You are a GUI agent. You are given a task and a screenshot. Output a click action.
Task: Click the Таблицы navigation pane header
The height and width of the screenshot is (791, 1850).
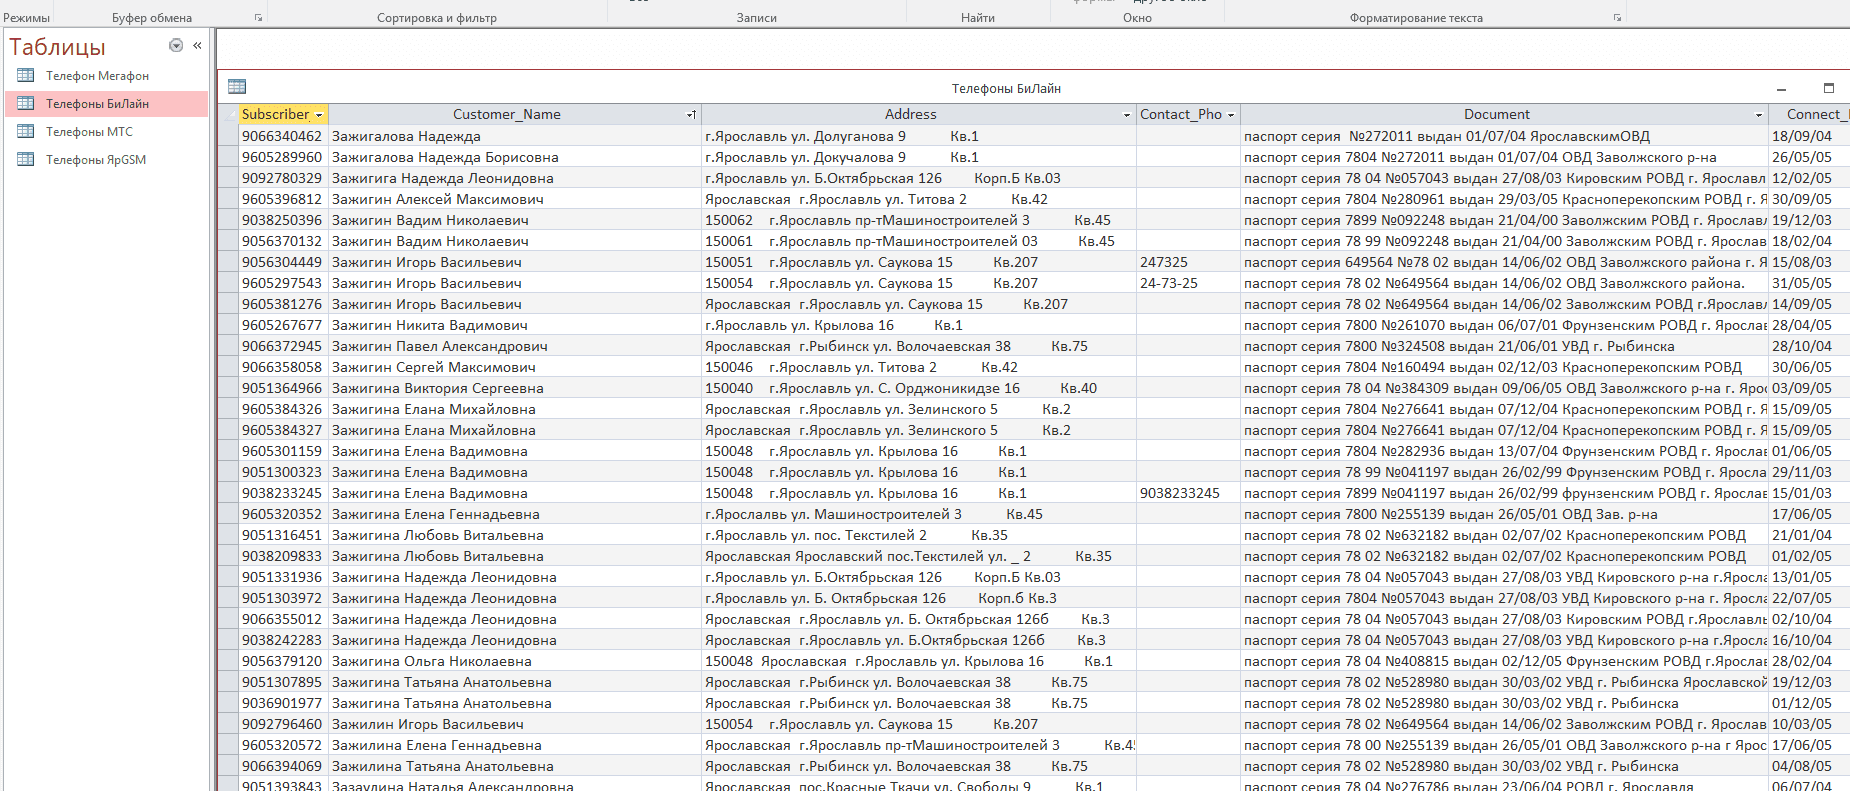pyautogui.click(x=57, y=46)
